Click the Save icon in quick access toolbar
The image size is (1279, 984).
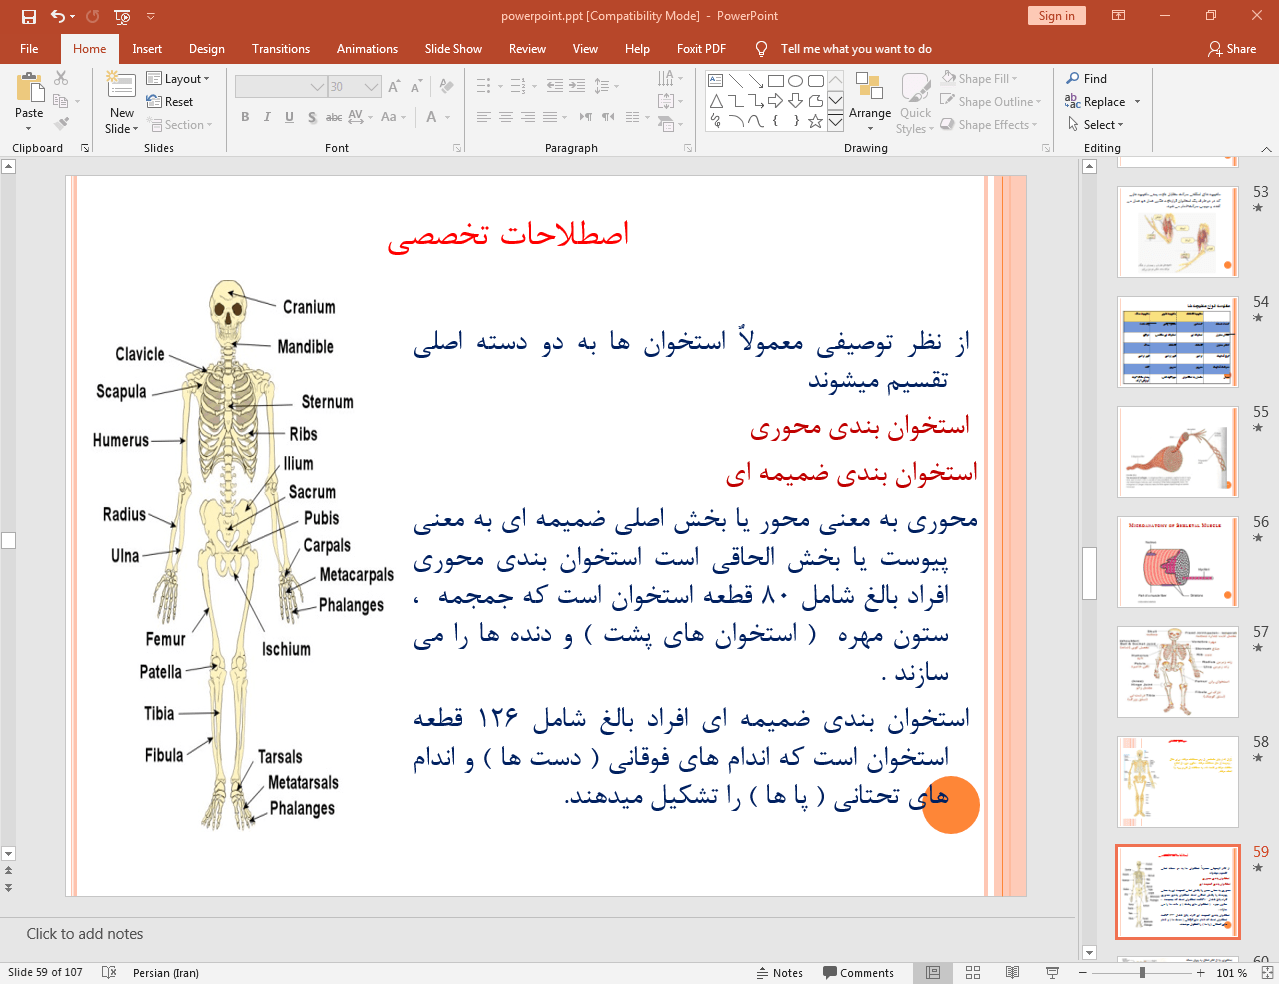pos(29,16)
